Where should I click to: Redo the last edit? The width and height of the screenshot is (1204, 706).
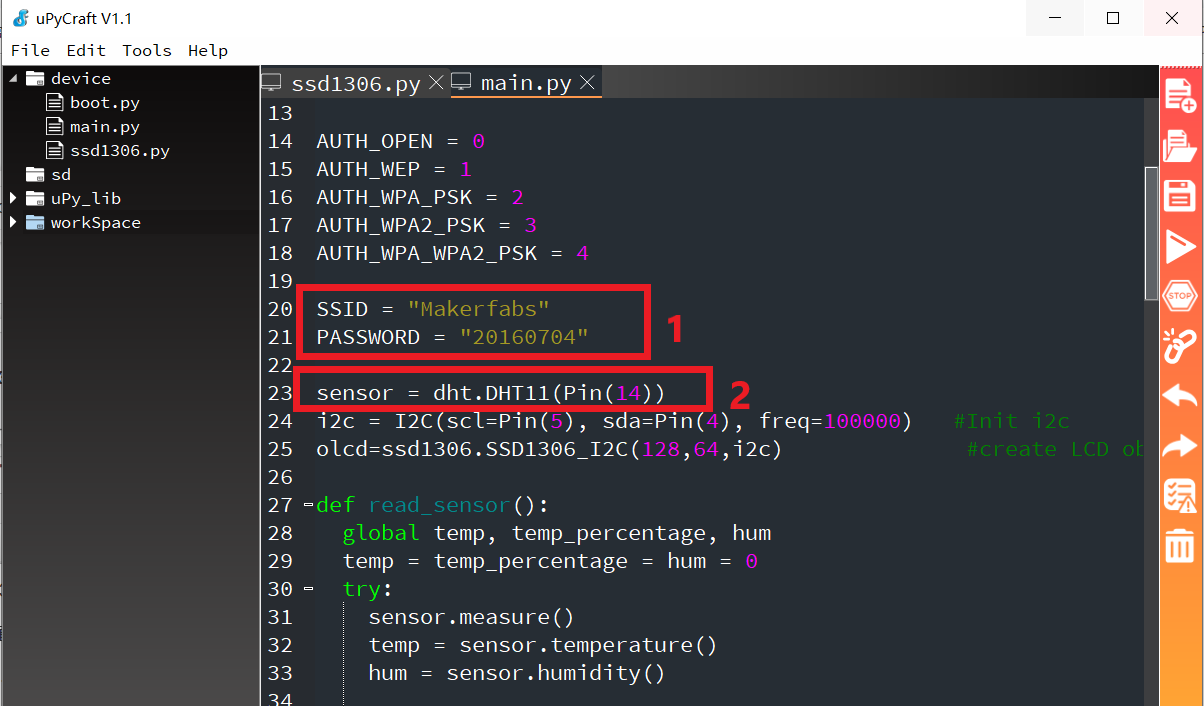pos(1180,445)
